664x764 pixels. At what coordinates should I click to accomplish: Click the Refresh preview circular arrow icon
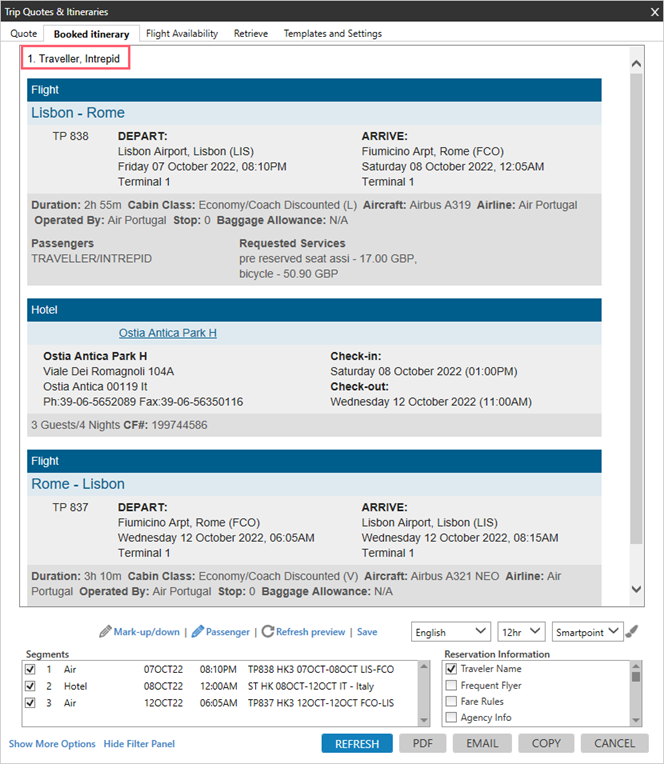(268, 632)
